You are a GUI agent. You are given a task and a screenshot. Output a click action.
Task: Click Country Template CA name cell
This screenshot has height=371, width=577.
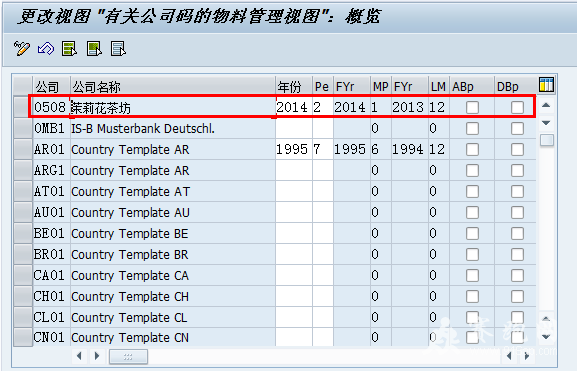click(173, 275)
